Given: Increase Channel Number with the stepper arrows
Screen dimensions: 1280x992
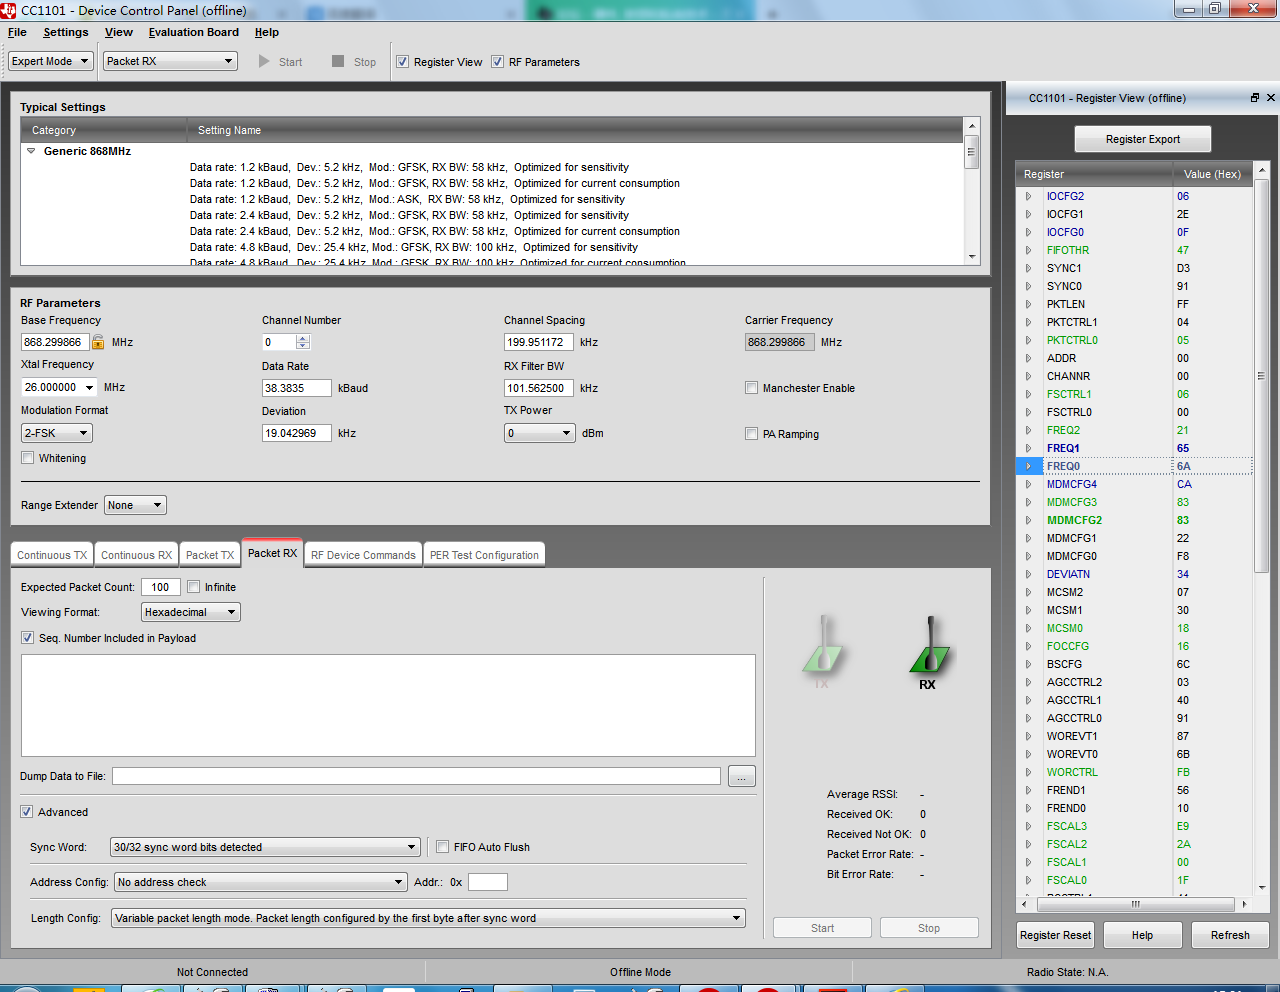Looking at the screenshot, I should tap(303, 338).
